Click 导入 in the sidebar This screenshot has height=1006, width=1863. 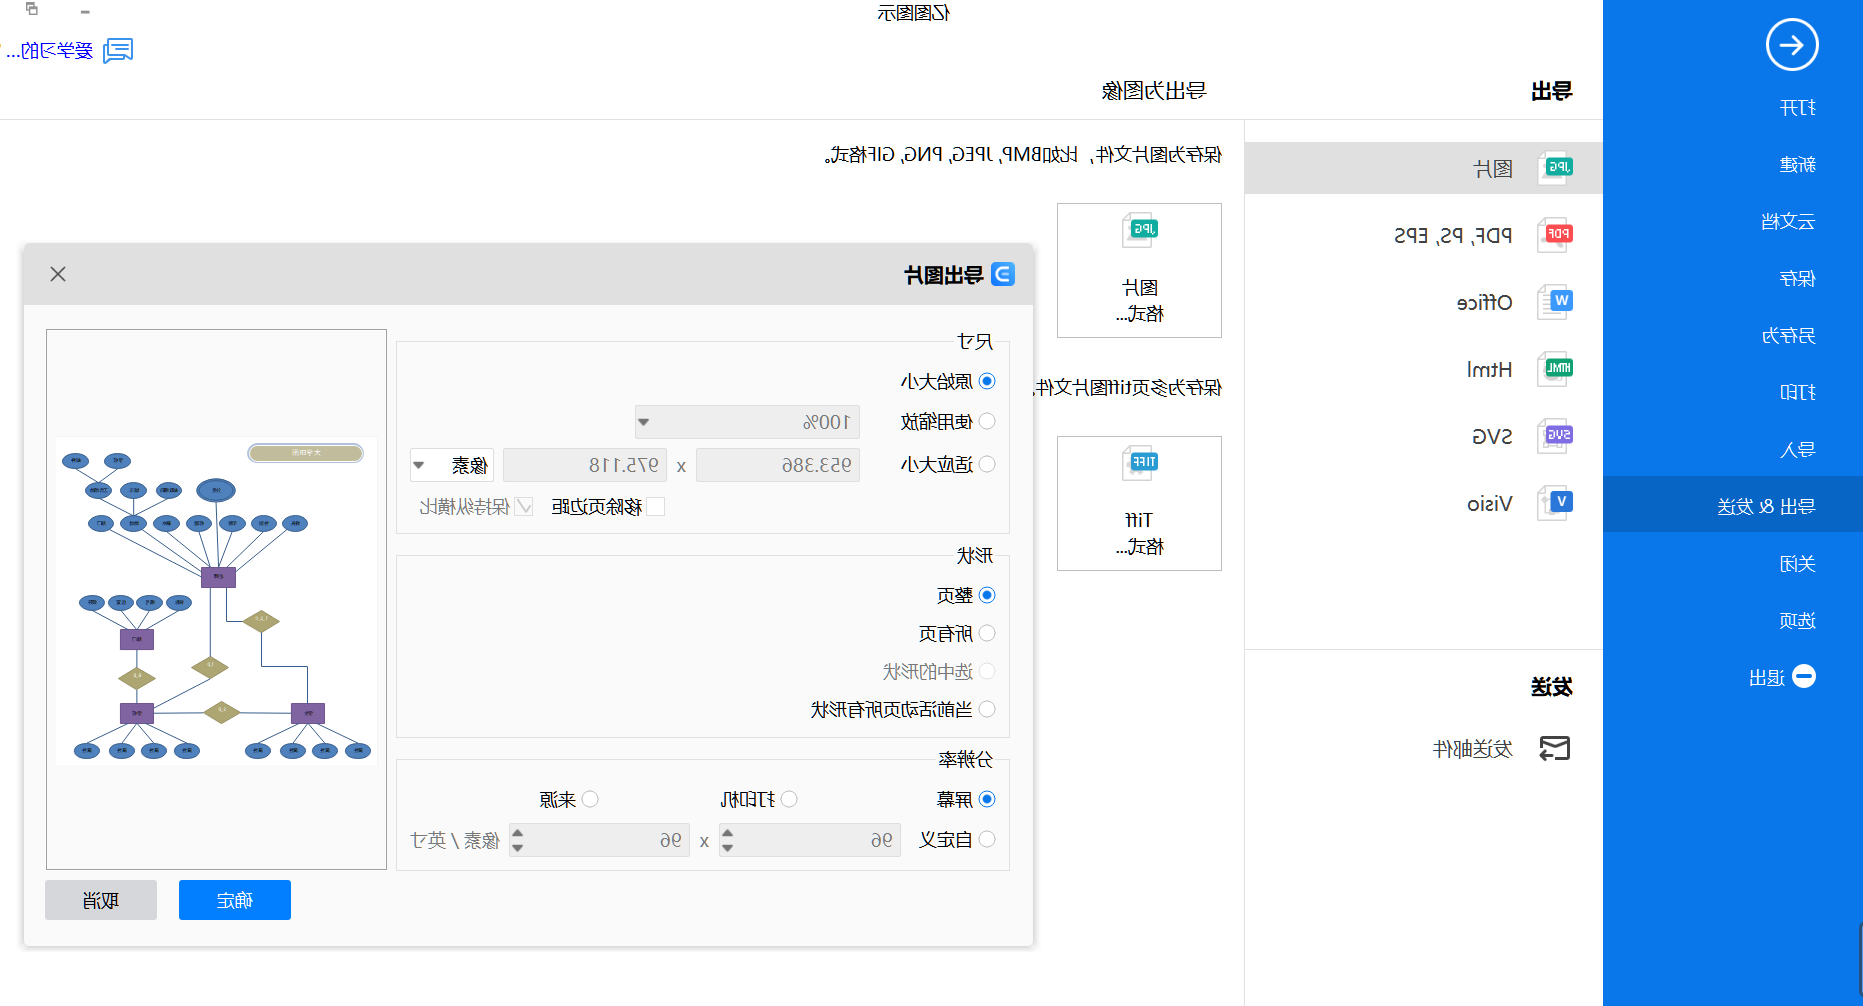coord(1733,449)
